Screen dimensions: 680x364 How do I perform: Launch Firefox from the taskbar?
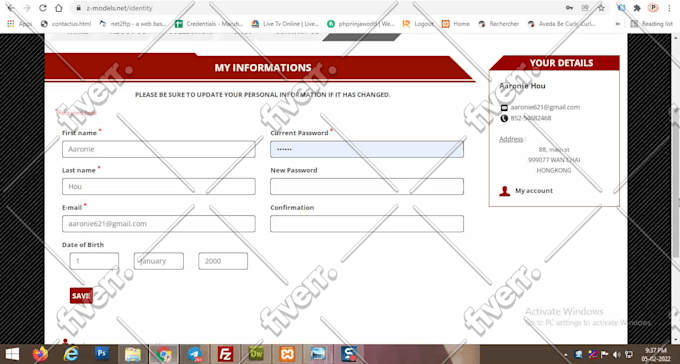coord(40,354)
